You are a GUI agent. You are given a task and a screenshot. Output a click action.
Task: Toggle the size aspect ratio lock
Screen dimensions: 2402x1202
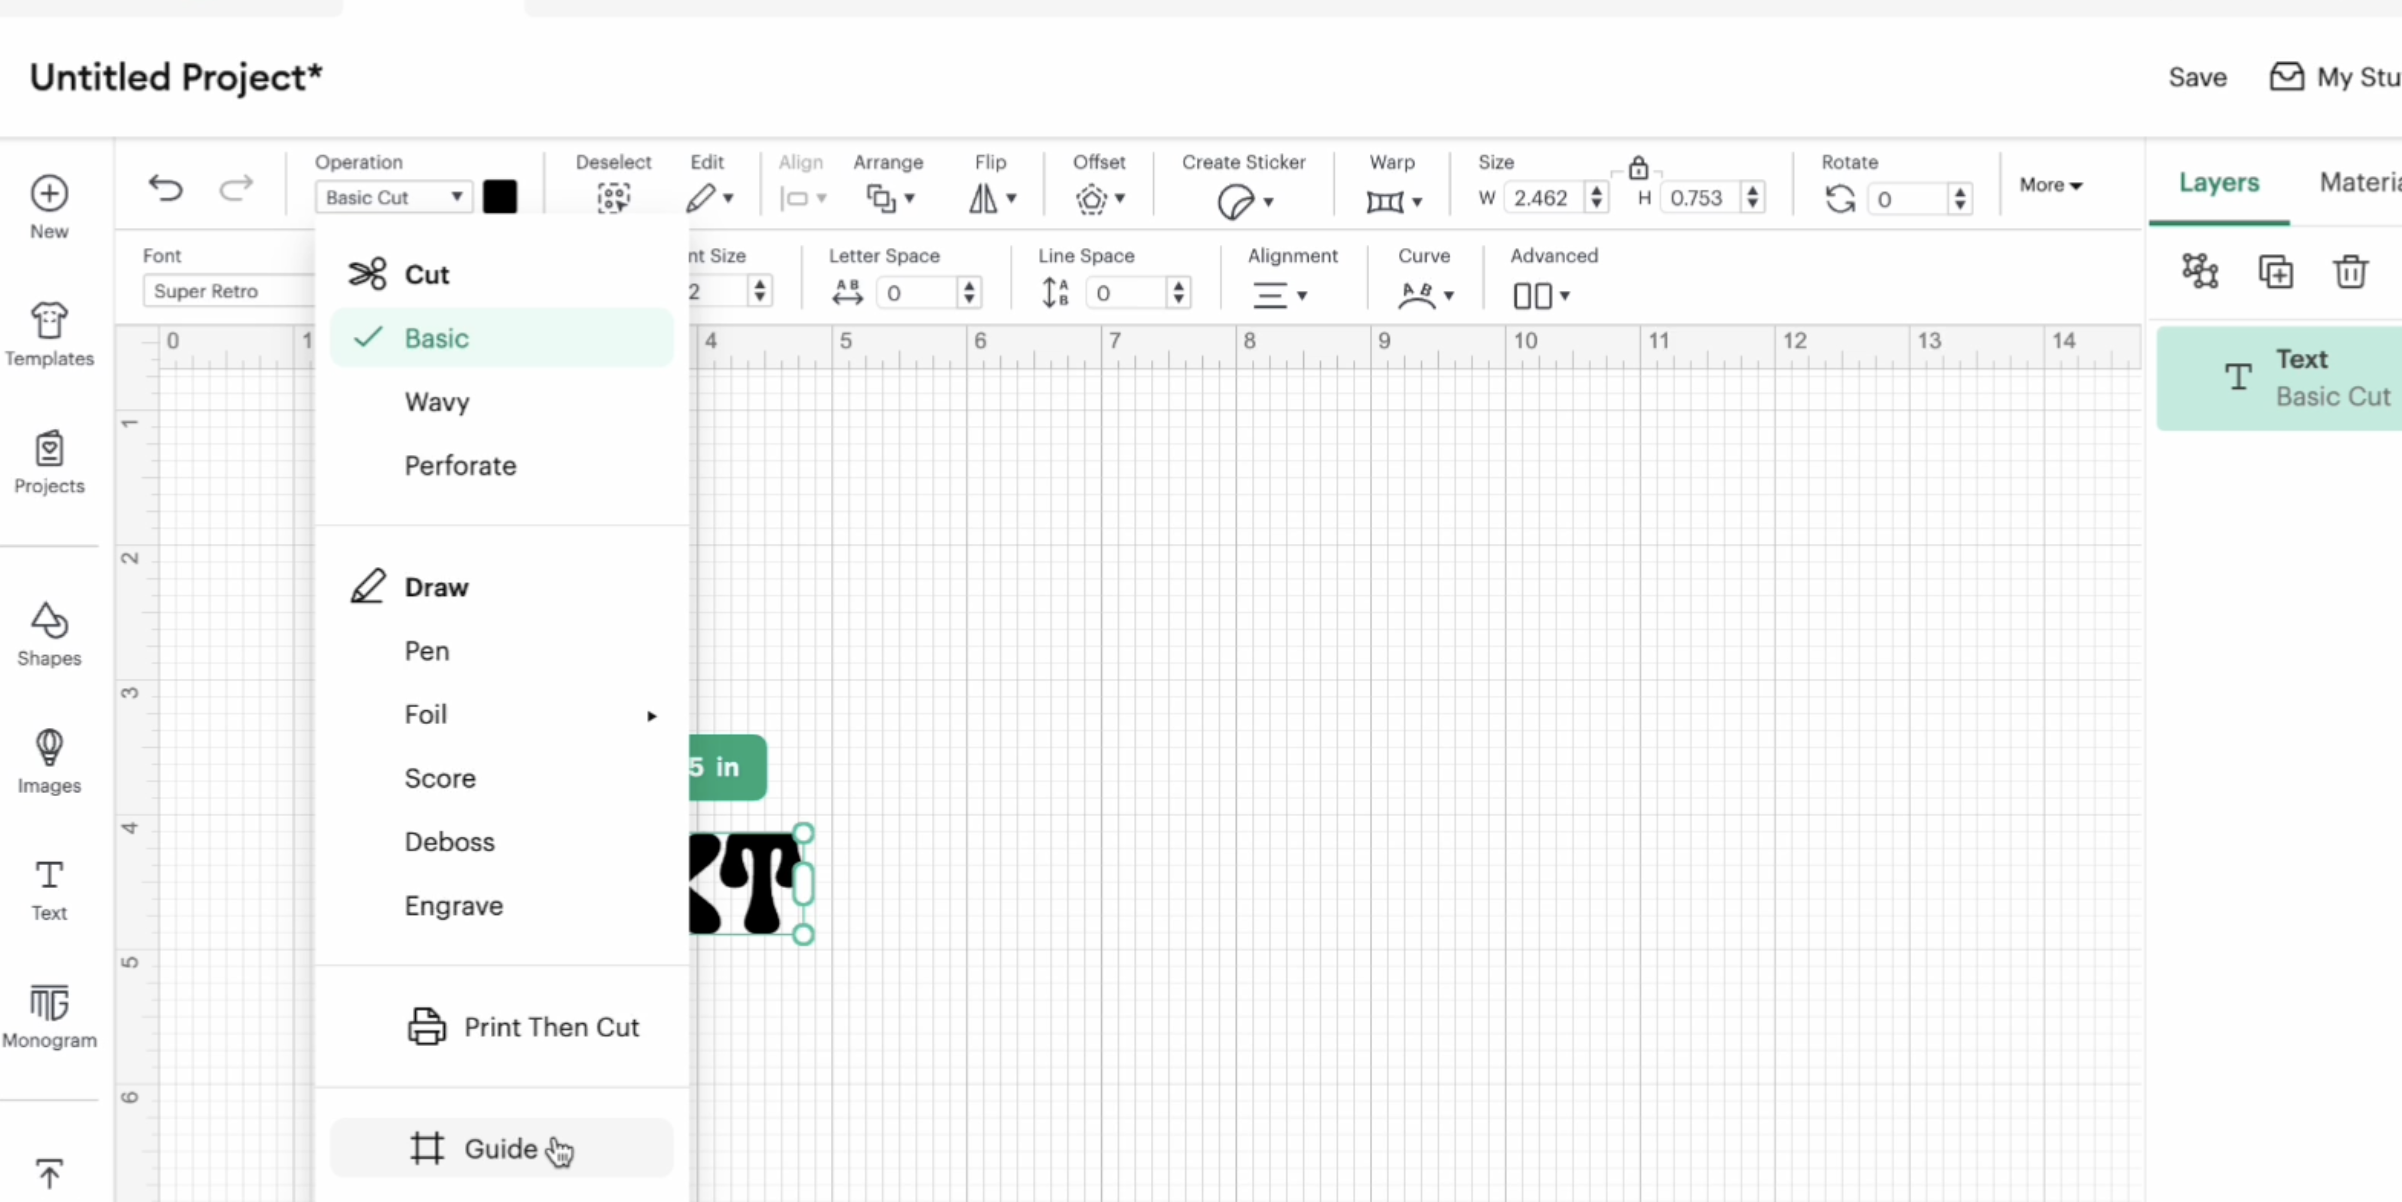[1639, 167]
